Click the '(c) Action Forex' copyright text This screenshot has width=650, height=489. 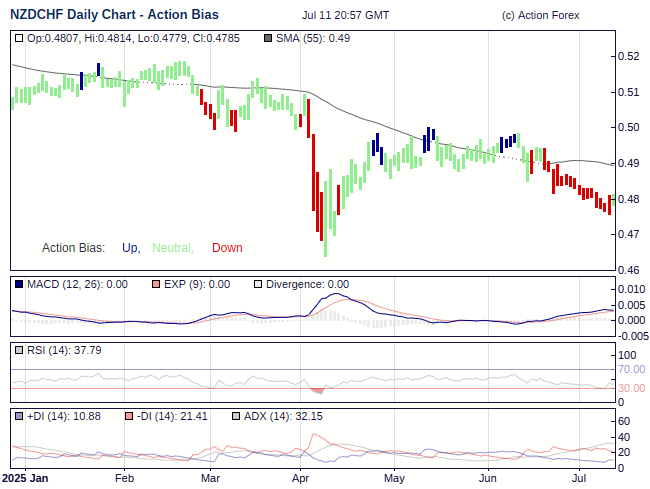[x=540, y=16]
